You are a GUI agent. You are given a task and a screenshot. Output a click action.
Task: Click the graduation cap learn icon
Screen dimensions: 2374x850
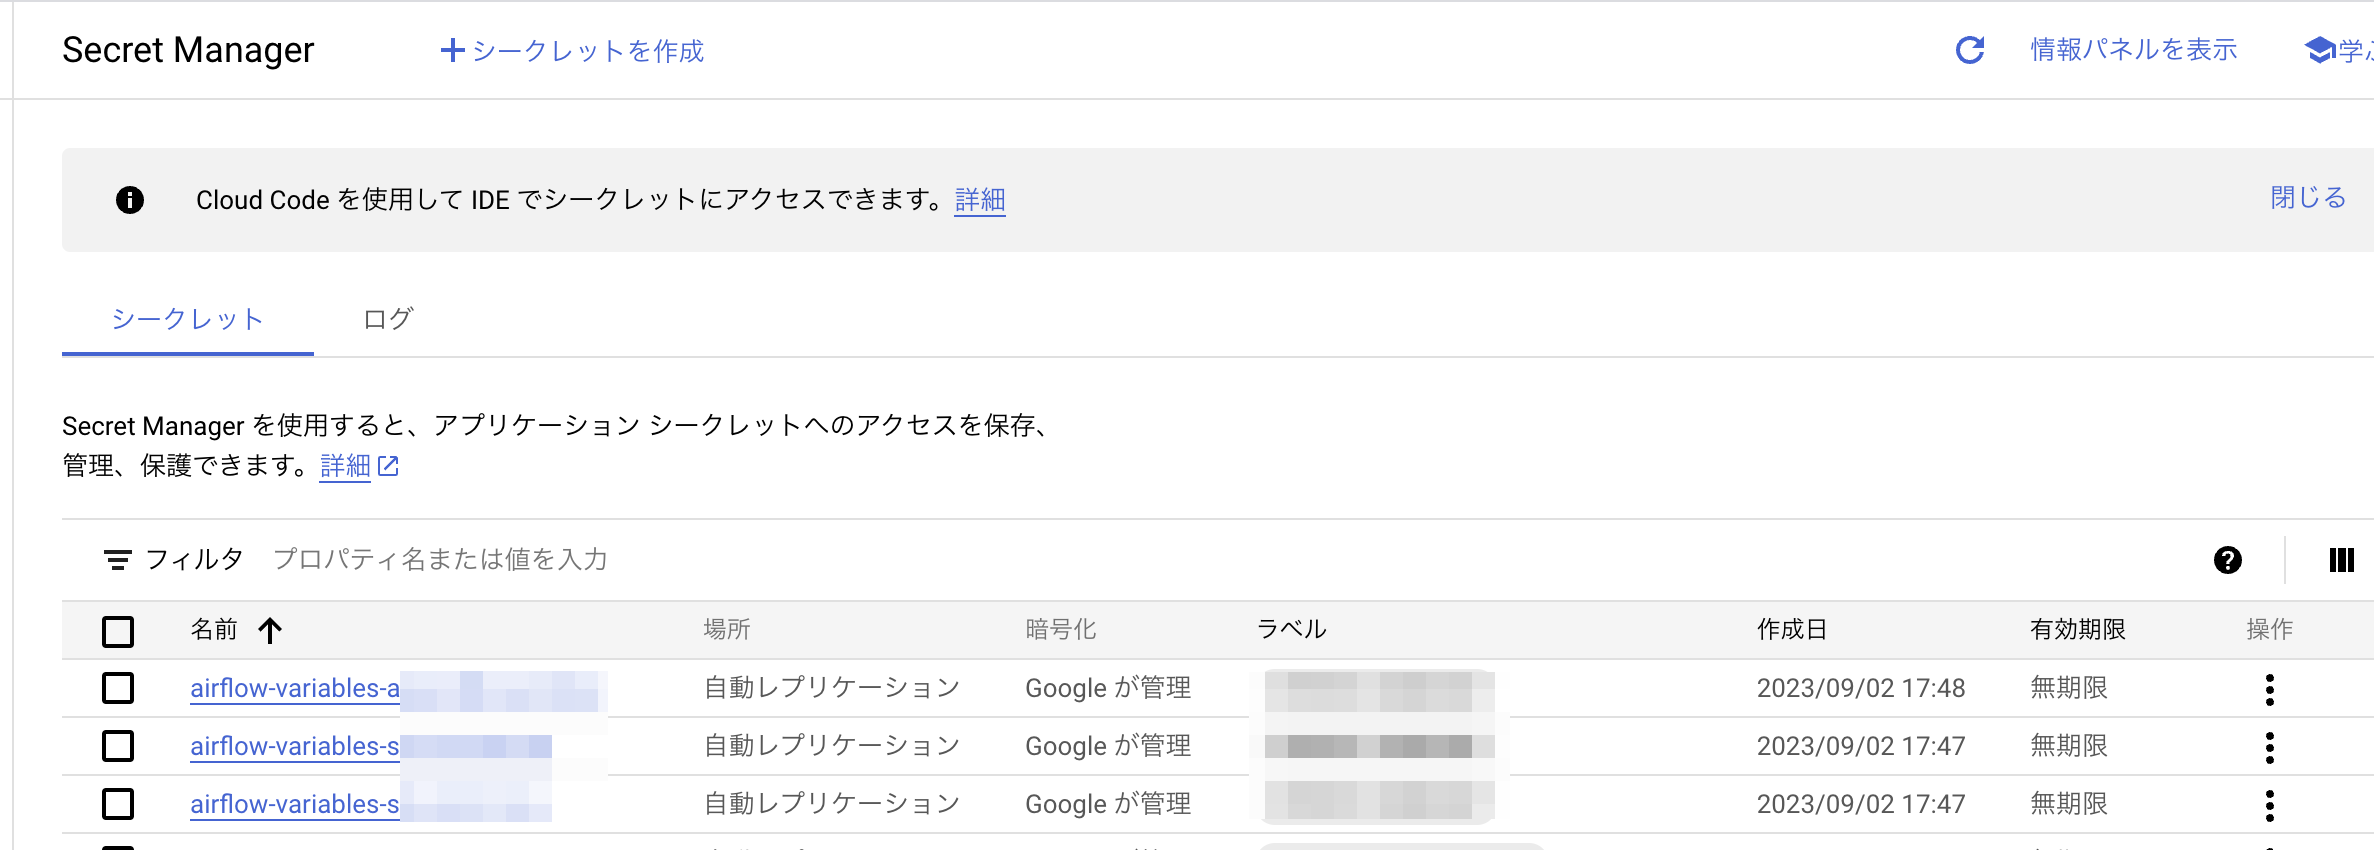pos(2318,50)
